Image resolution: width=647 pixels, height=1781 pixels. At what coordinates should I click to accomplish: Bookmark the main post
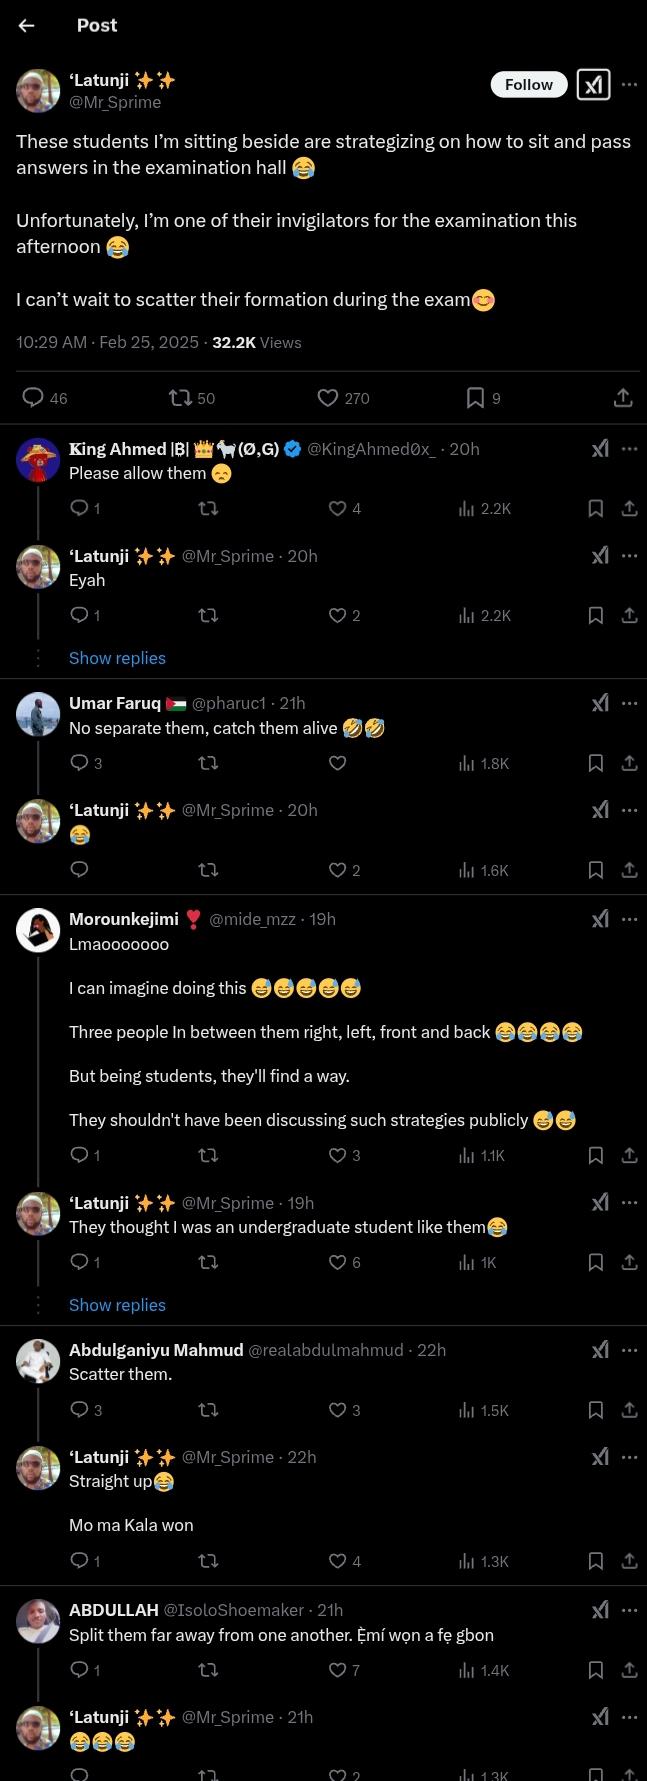tap(476, 398)
